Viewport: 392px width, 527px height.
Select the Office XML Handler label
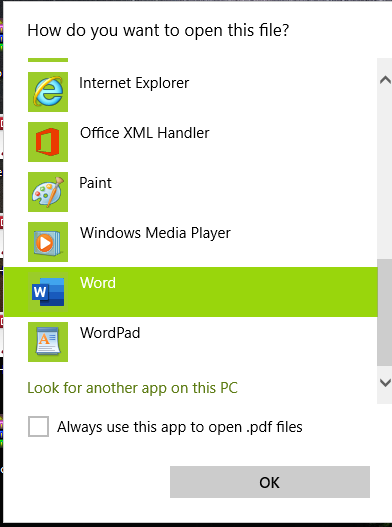click(x=145, y=133)
